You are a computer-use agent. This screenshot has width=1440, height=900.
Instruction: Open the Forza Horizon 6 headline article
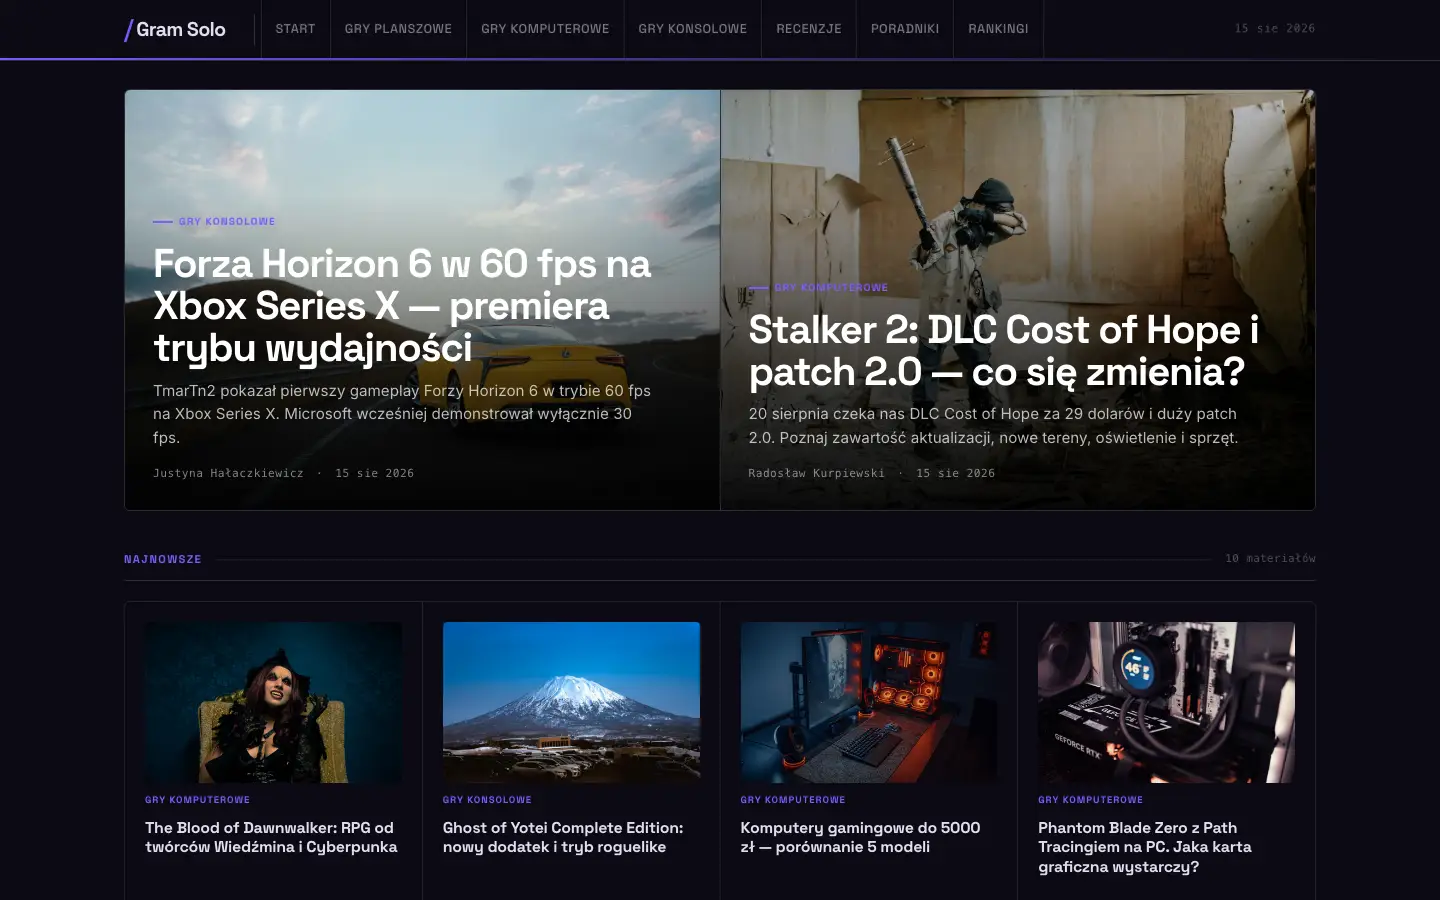tap(402, 306)
